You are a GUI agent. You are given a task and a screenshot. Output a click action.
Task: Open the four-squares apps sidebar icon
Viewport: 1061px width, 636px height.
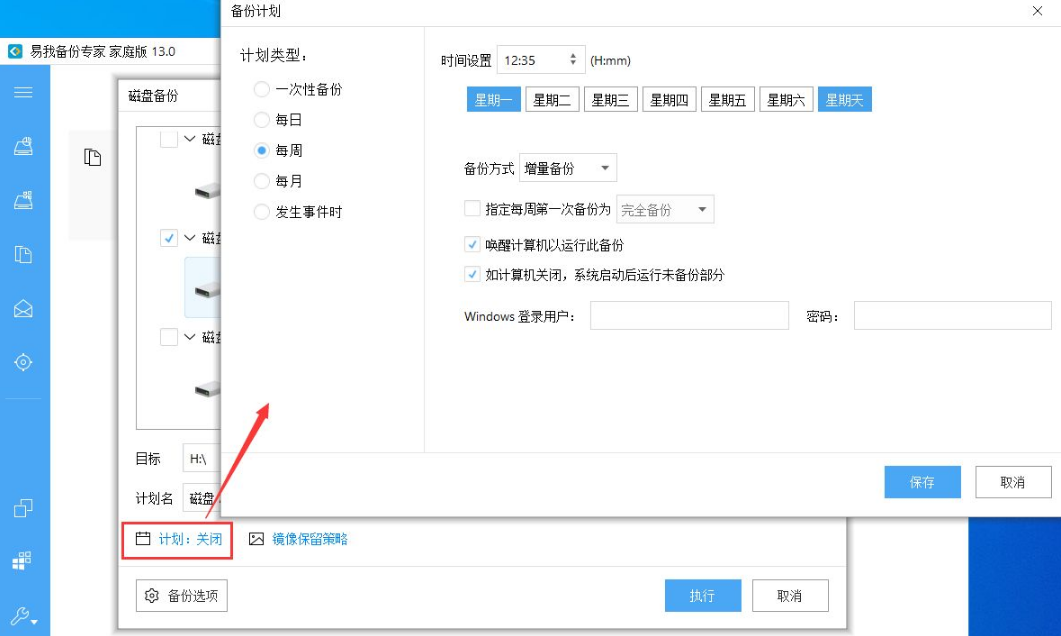(22, 560)
